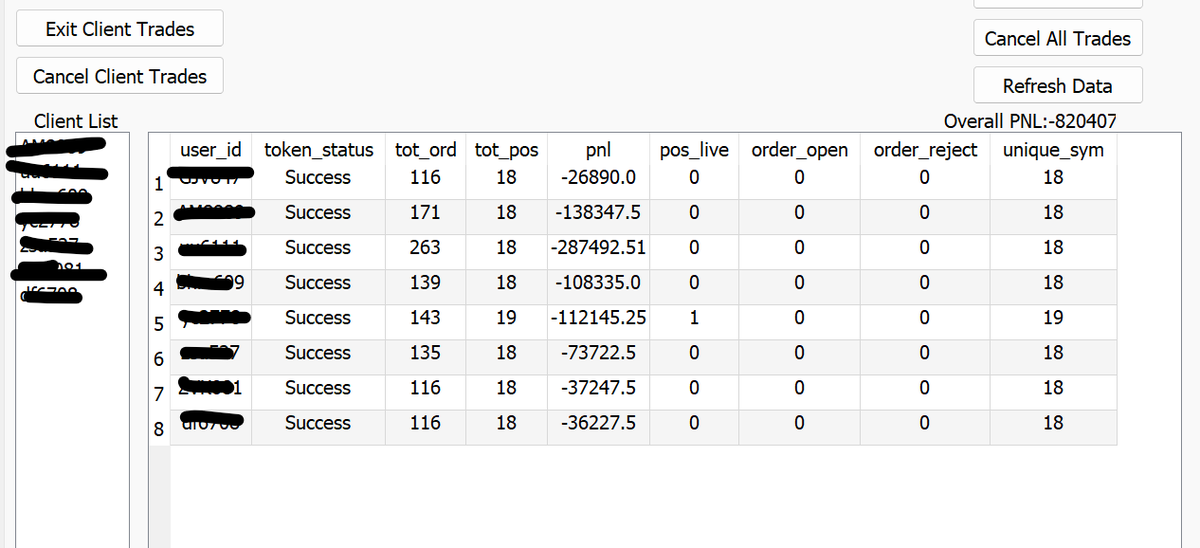The width and height of the screenshot is (1200, 548).
Task: Select row number 3 header
Action: (158, 254)
